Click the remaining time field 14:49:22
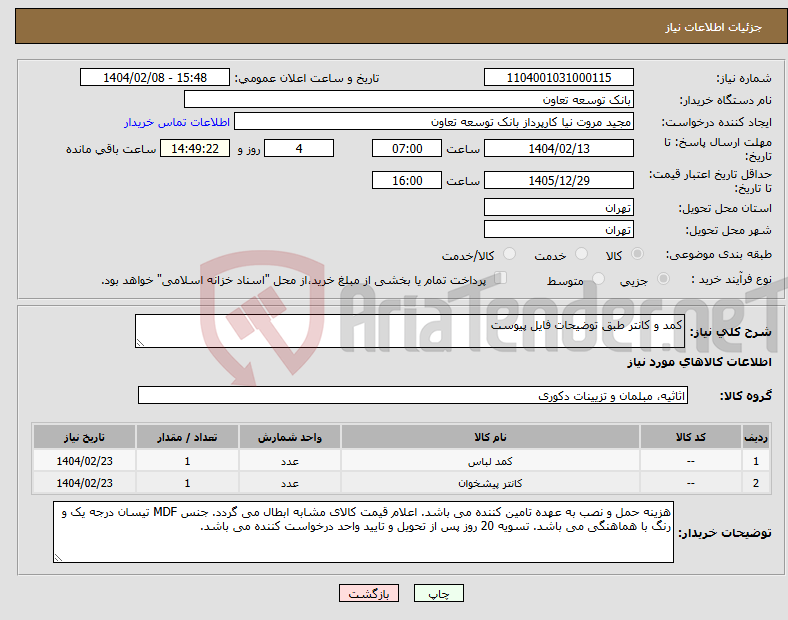The width and height of the screenshot is (788, 620). (195, 148)
